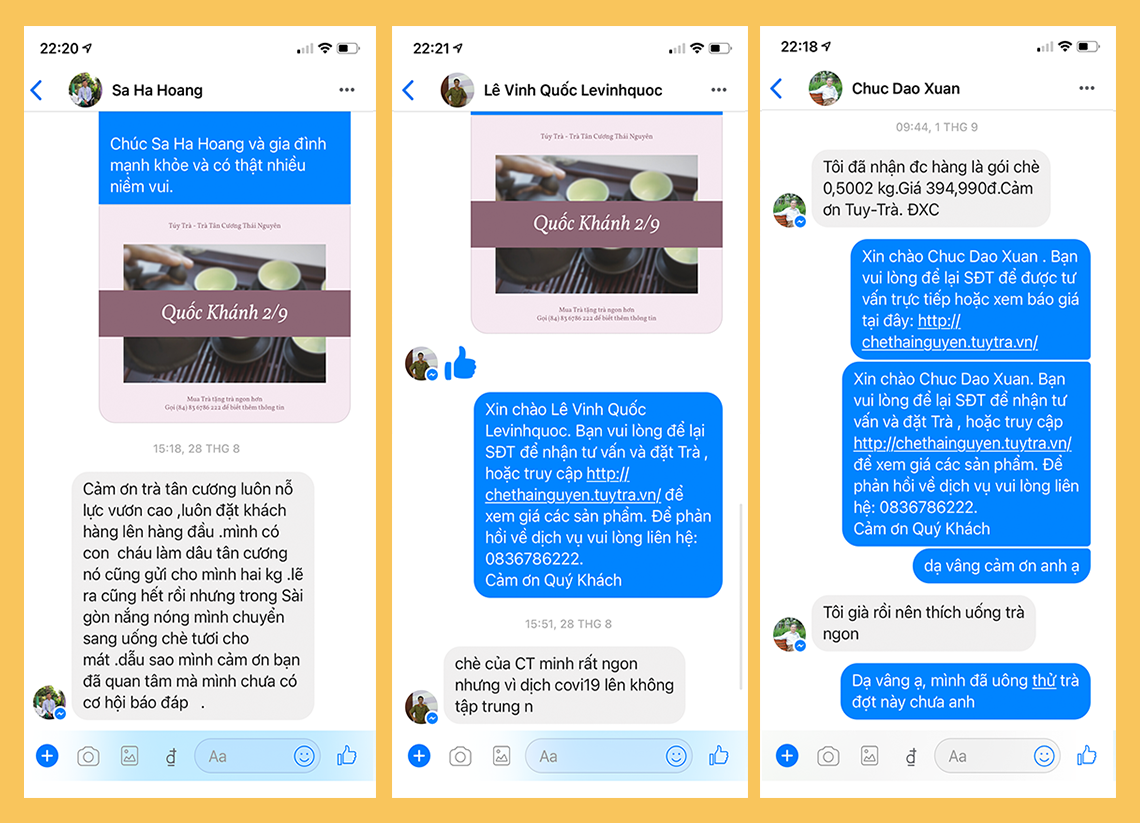Image resolution: width=1140 pixels, height=823 pixels.
Task: Open Sa Ha Hoang profile avatar in header
Action: (x=85, y=90)
